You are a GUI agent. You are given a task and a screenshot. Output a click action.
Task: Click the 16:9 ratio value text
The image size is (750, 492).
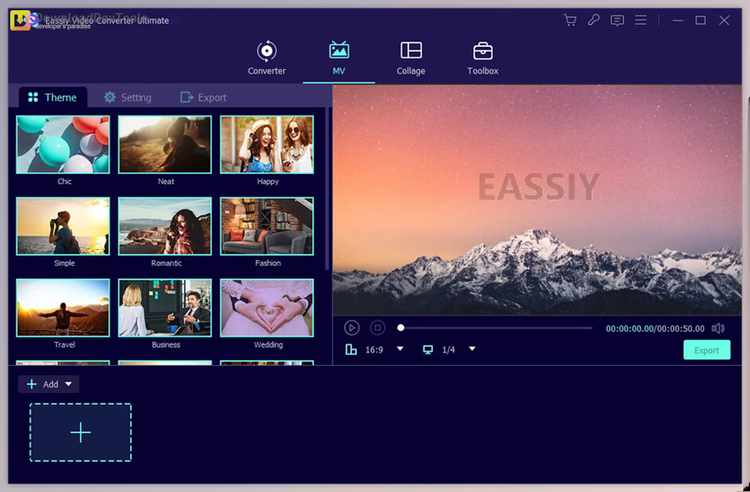click(x=374, y=350)
